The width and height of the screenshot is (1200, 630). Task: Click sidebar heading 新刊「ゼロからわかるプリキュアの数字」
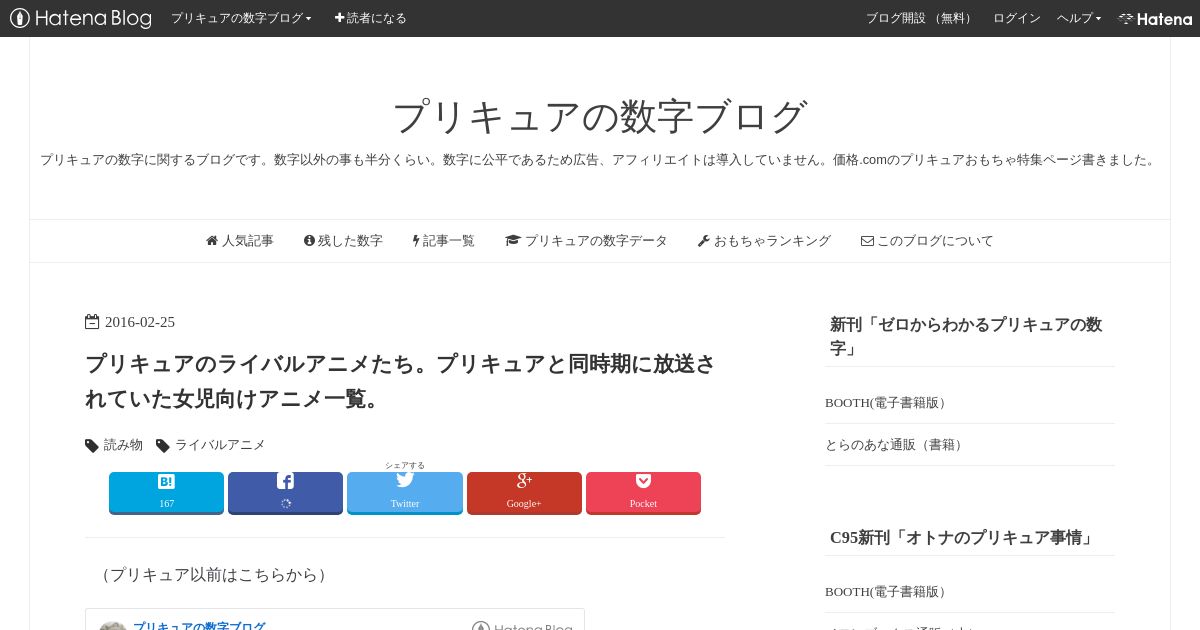click(966, 336)
